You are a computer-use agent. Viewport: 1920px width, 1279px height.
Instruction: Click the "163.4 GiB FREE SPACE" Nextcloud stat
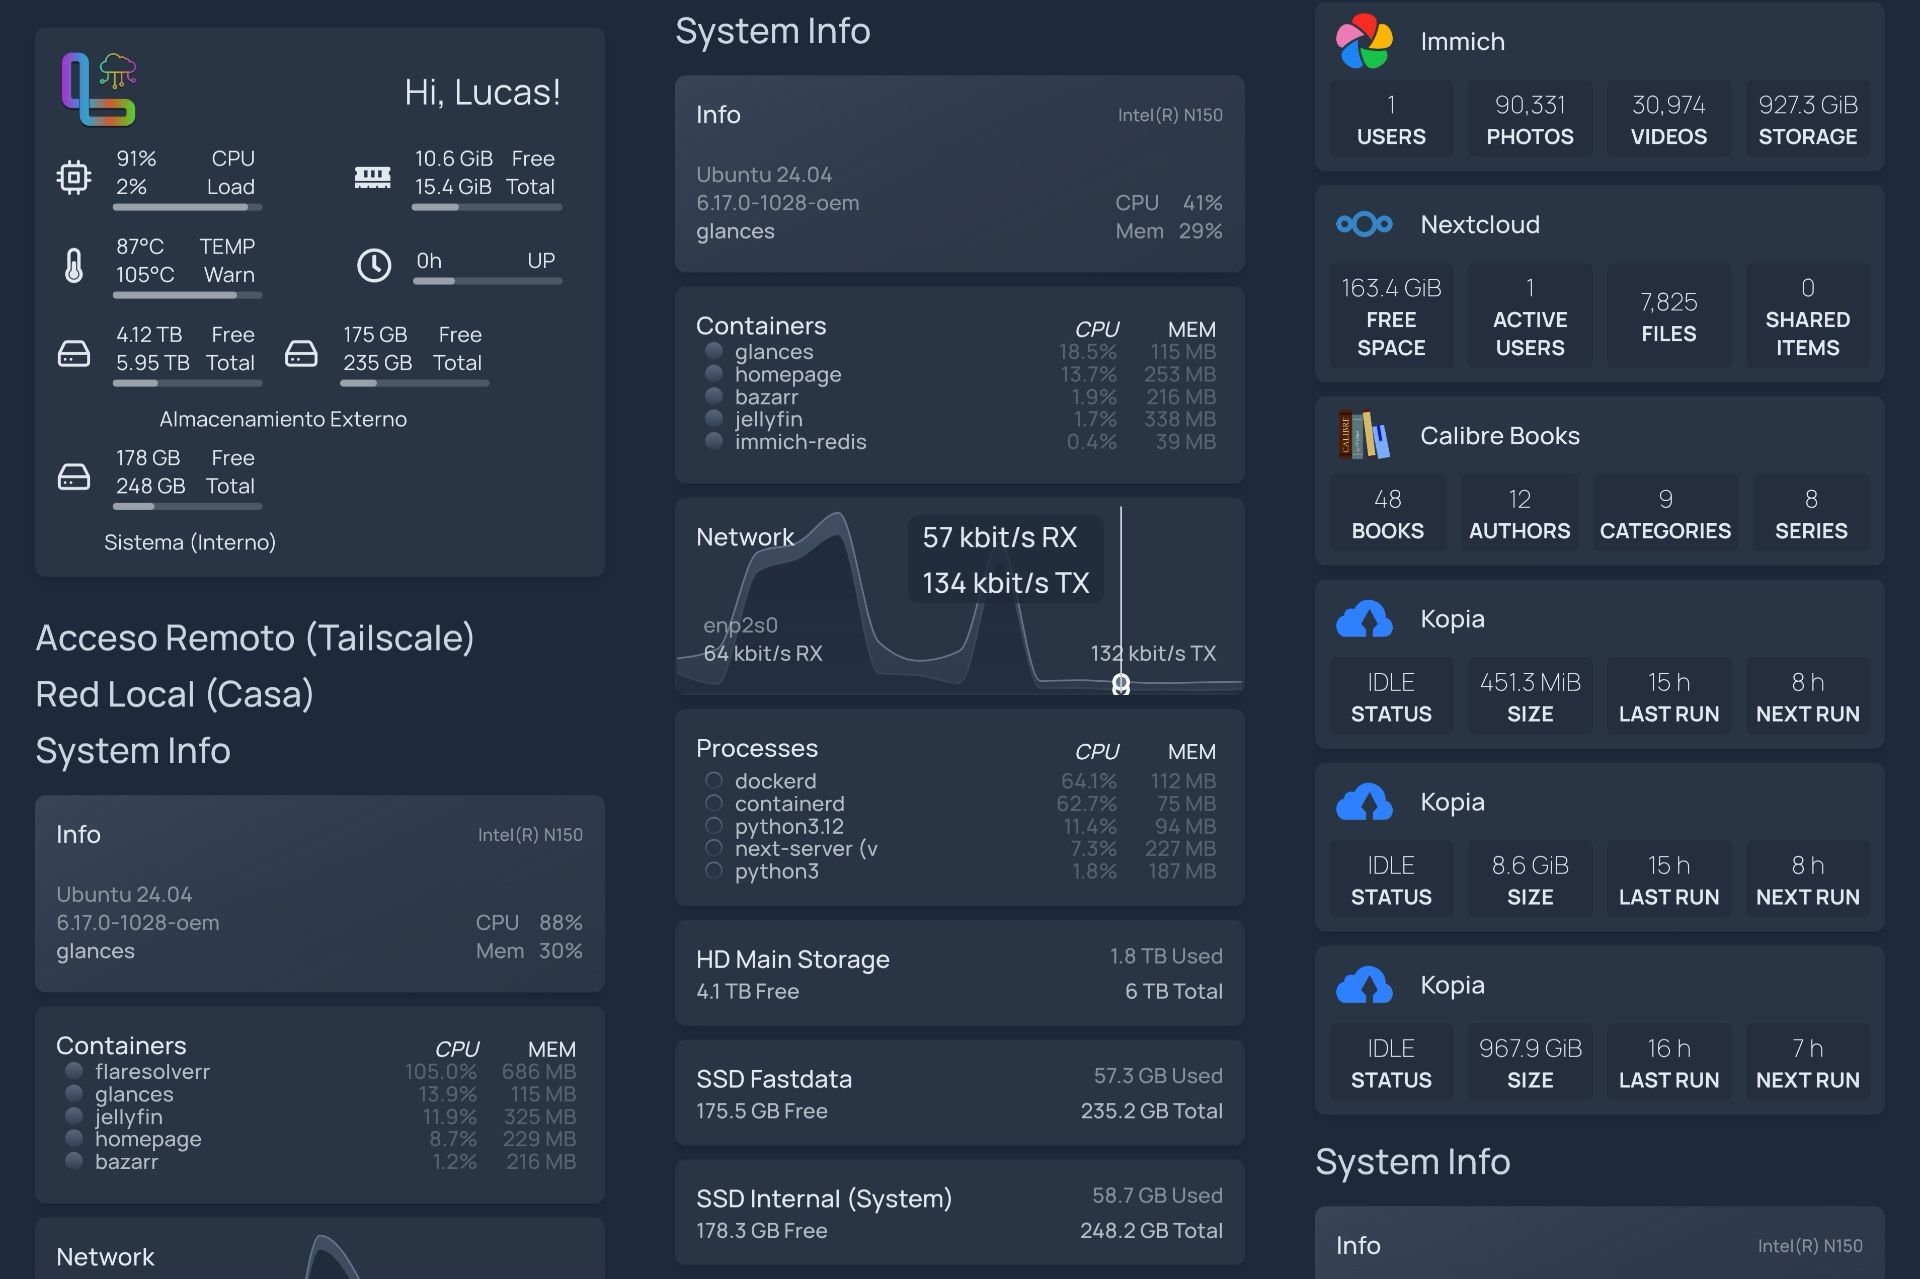point(1391,316)
